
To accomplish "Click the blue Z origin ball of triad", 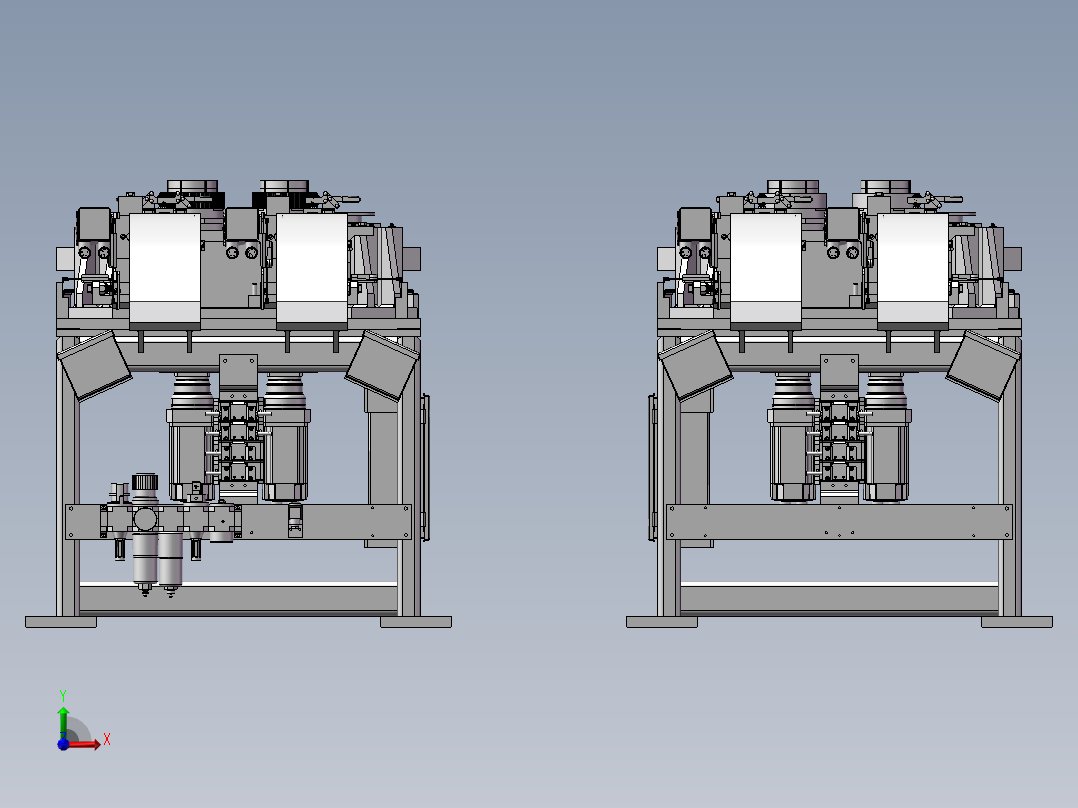I will [63, 744].
